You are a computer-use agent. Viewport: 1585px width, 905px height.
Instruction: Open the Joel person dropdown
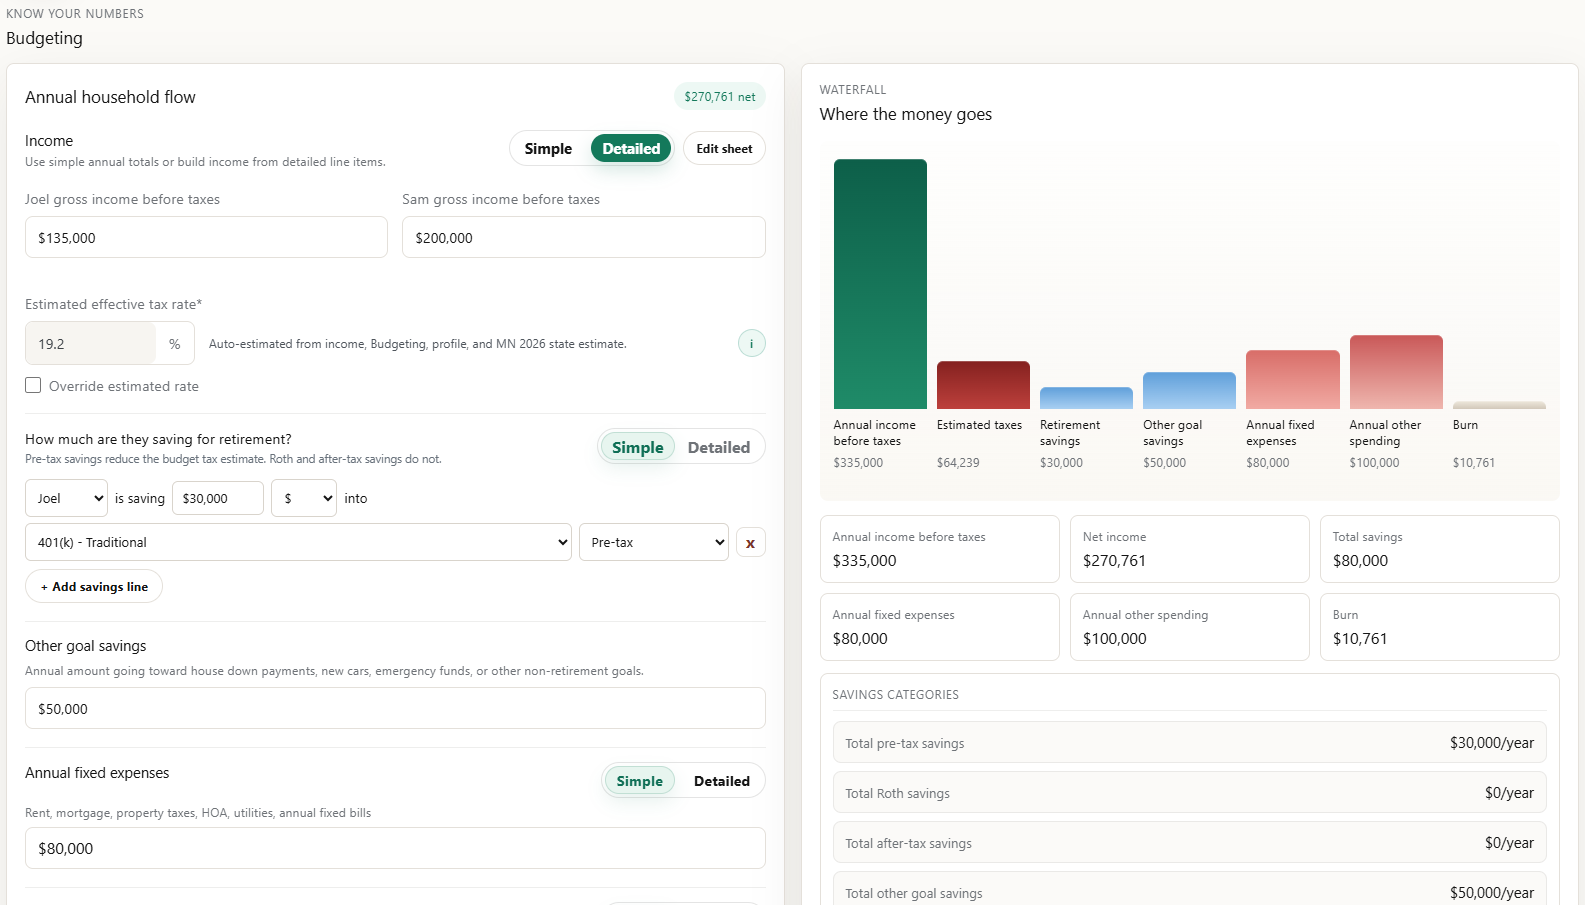pos(66,498)
